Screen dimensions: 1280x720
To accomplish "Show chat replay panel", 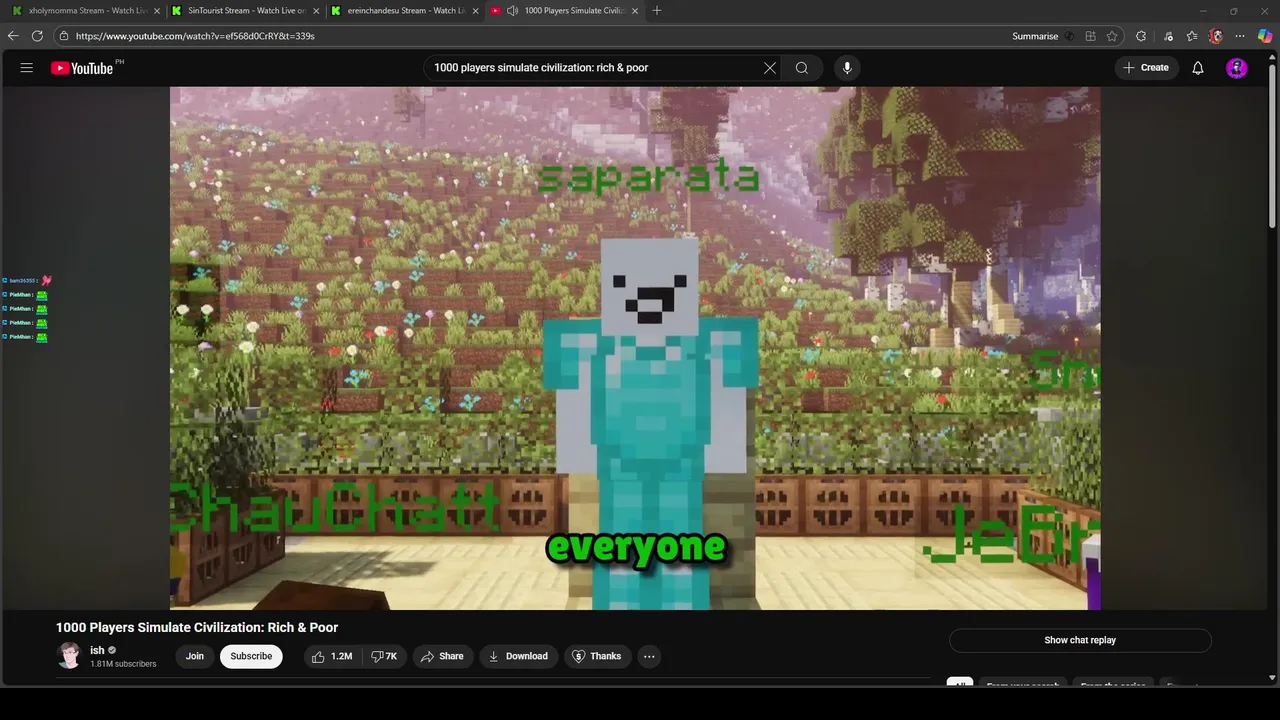I will [1080, 640].
